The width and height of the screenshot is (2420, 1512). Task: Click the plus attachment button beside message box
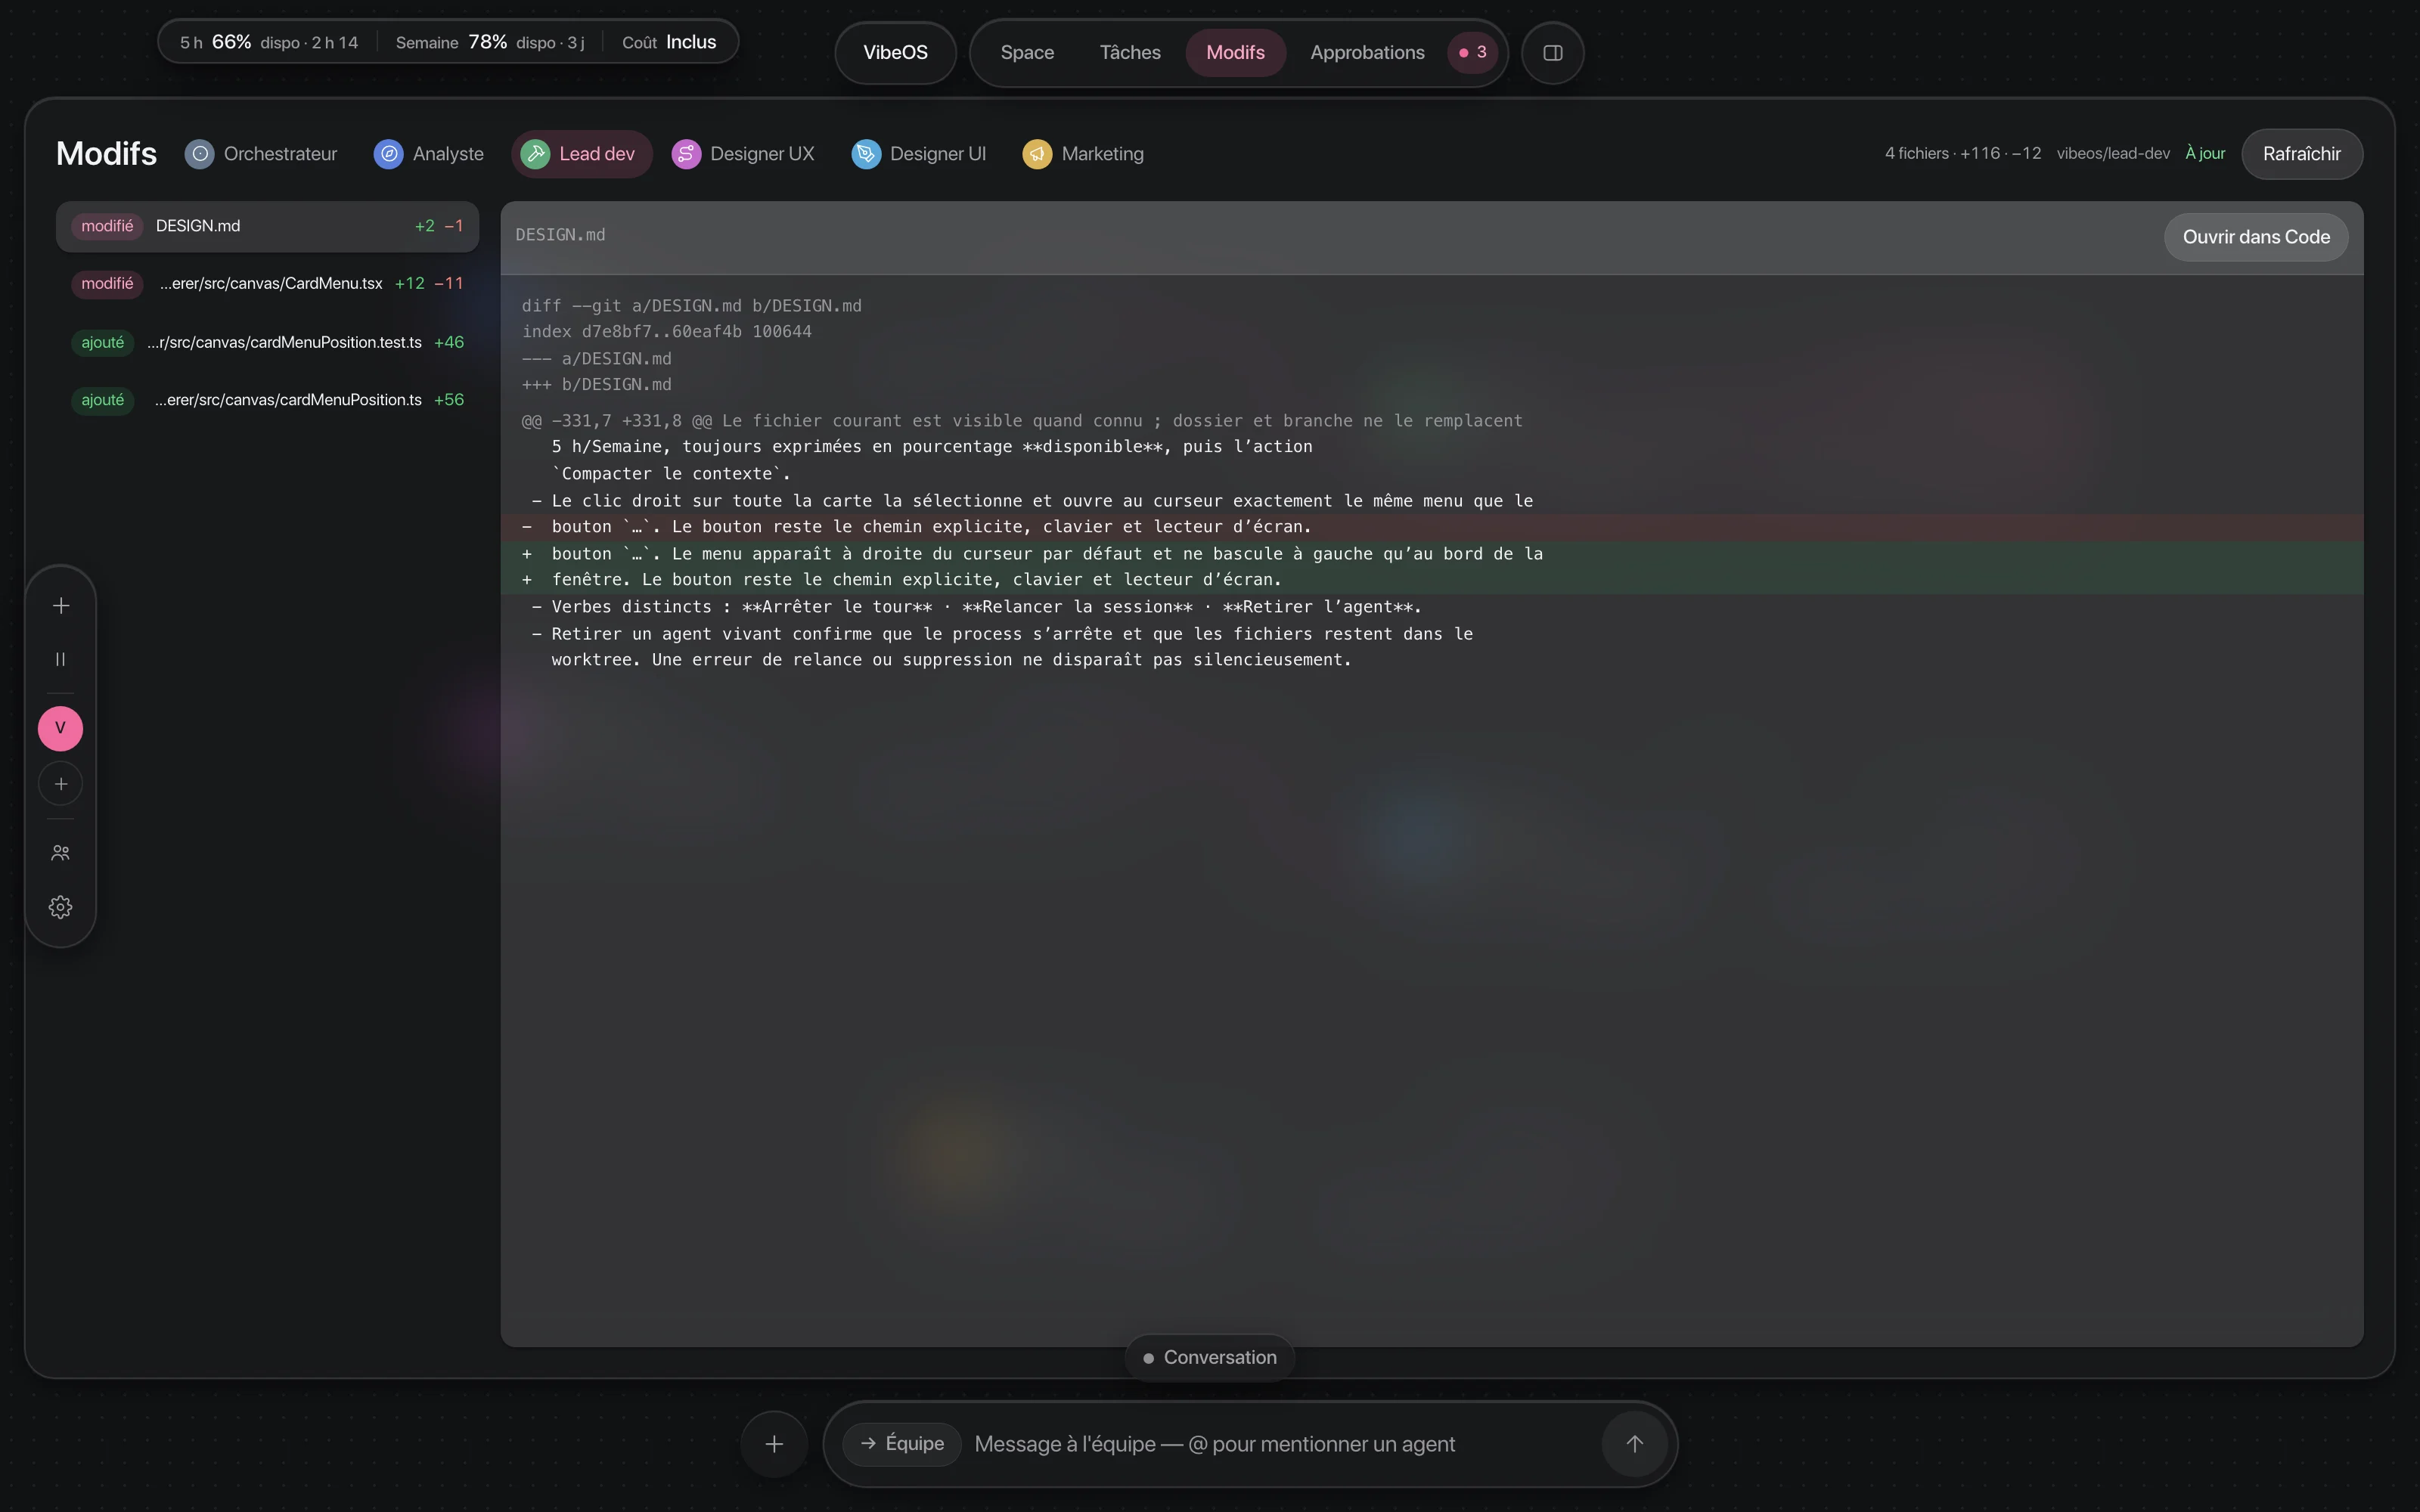pyautogui.click(x=774, y=1444)
